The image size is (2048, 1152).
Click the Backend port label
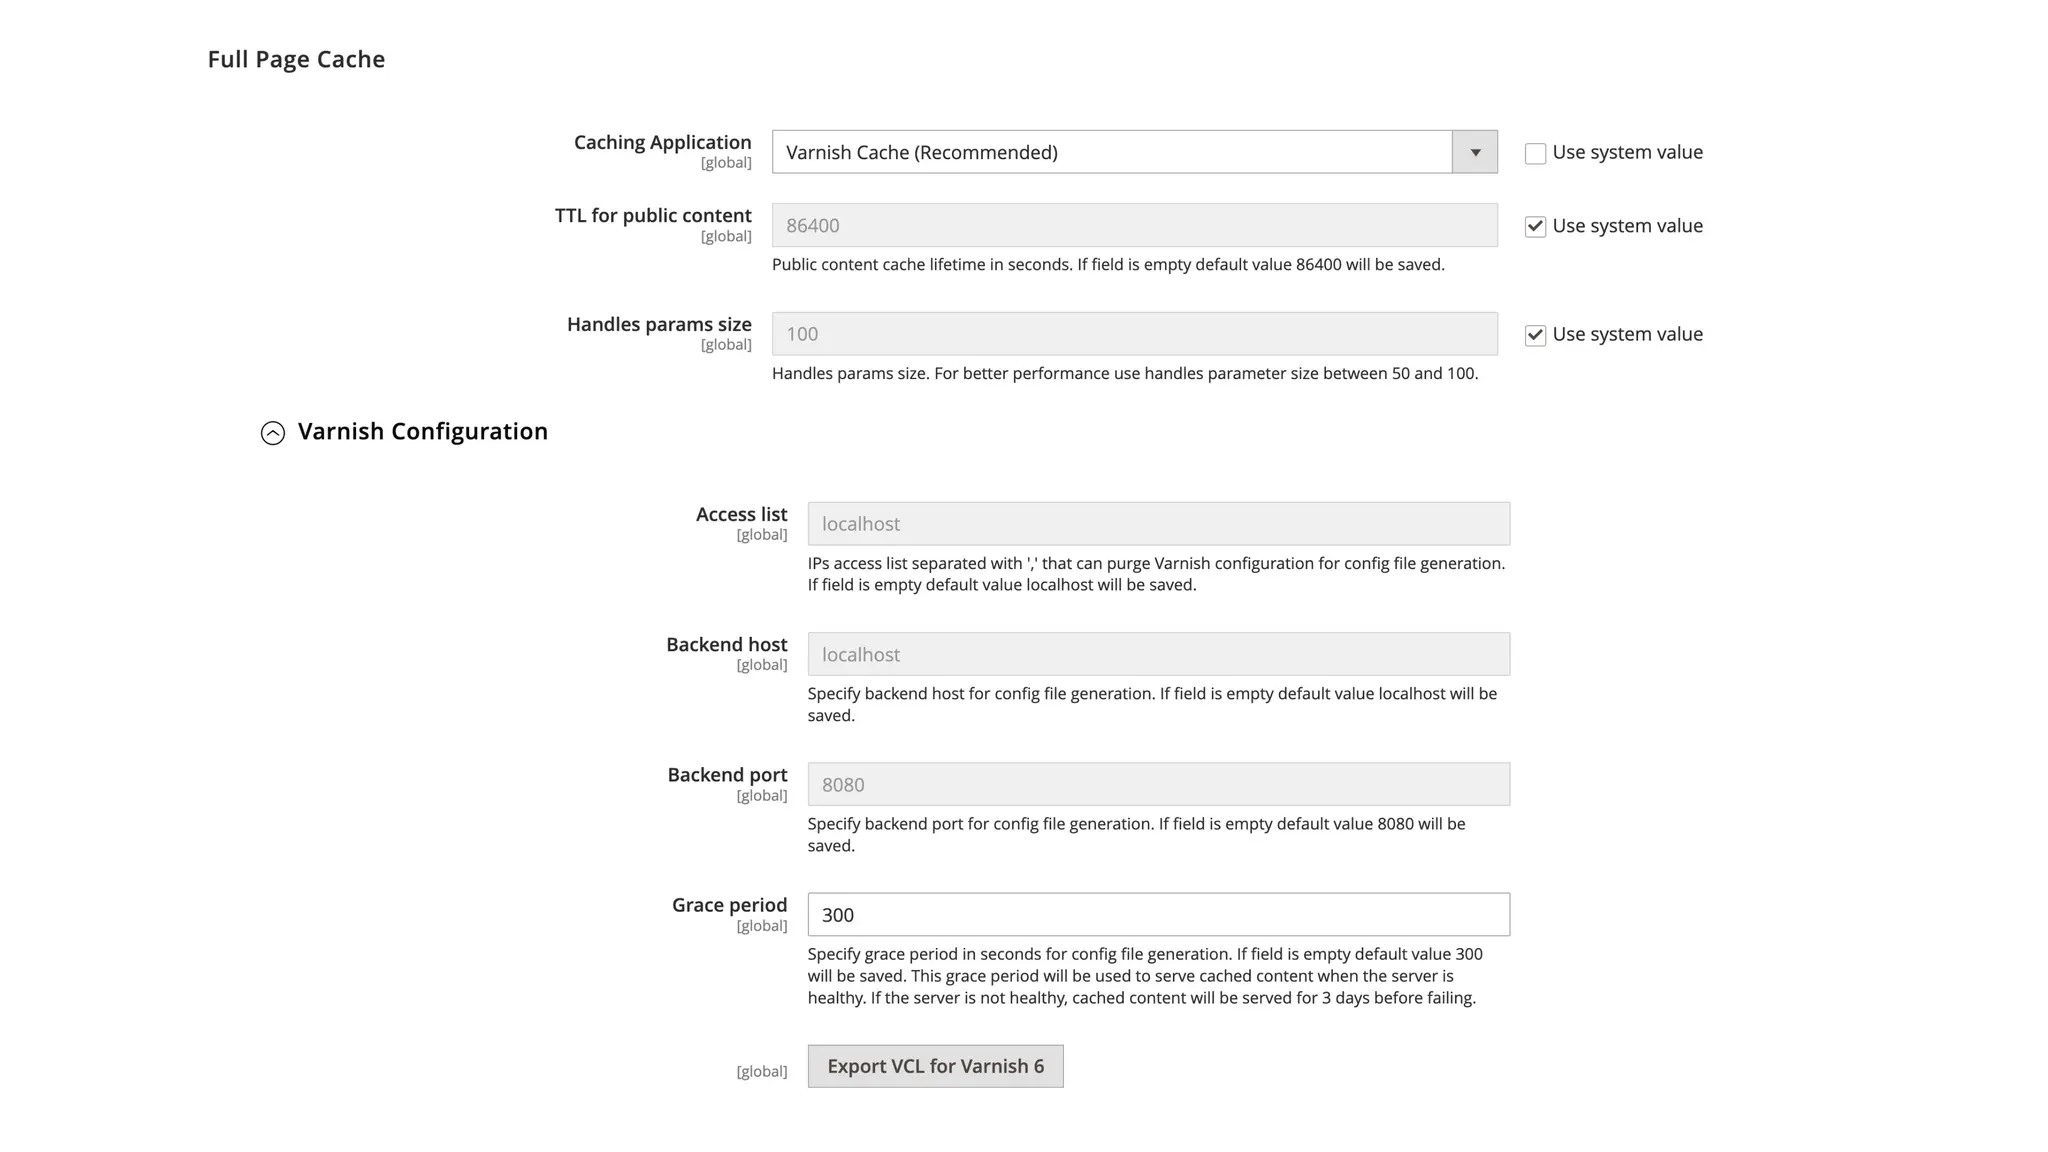pyautogui.click(x=727, y=775)
